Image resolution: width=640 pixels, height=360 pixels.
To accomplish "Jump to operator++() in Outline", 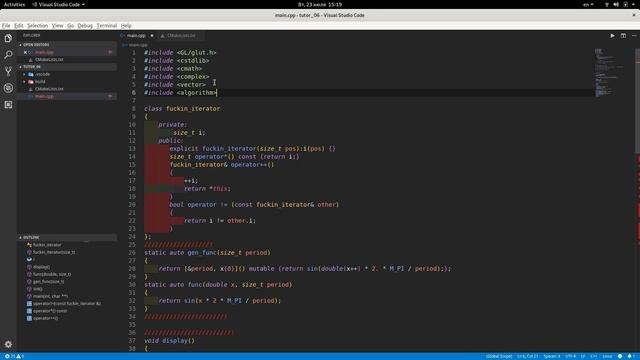I will [46, 318].
